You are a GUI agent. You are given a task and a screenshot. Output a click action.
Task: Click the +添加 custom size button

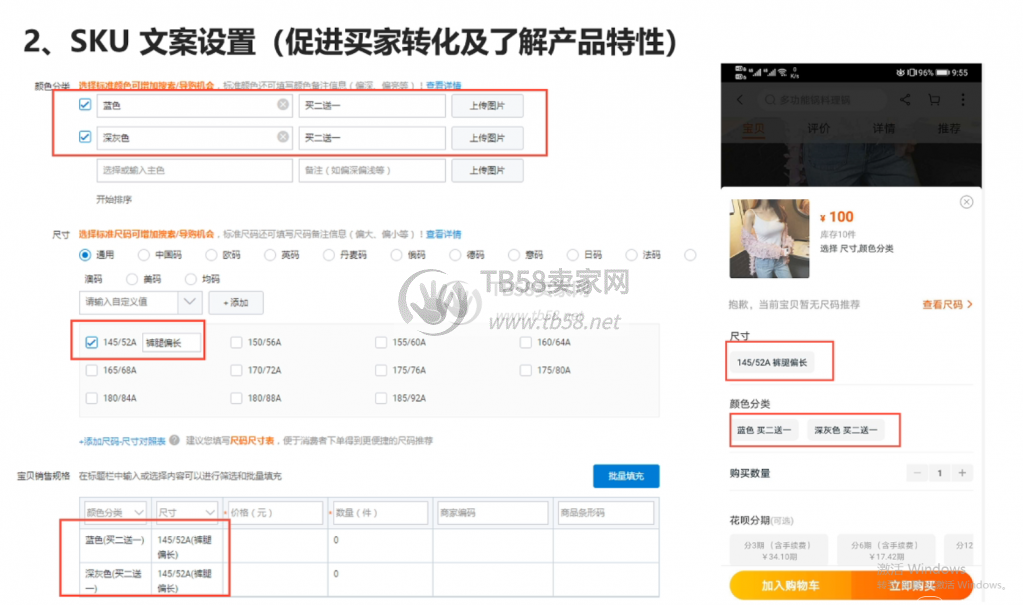(x=236, y=302)
